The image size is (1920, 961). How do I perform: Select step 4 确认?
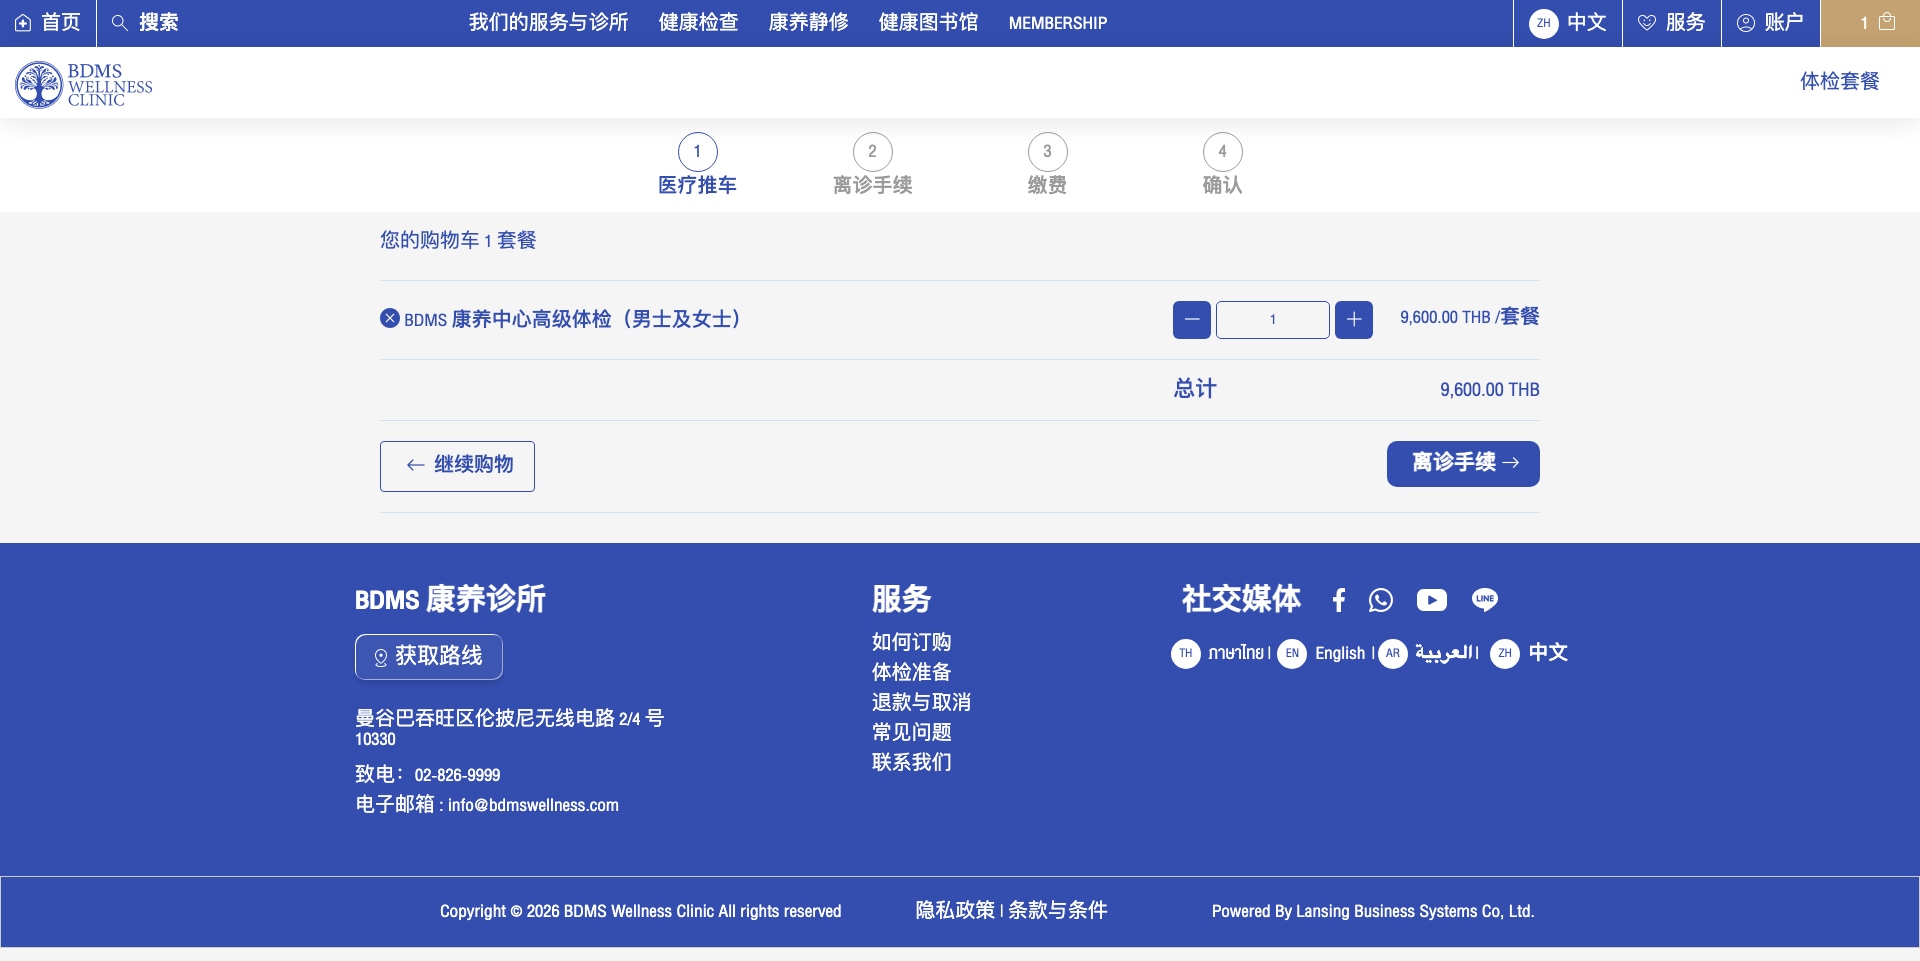1223,165
